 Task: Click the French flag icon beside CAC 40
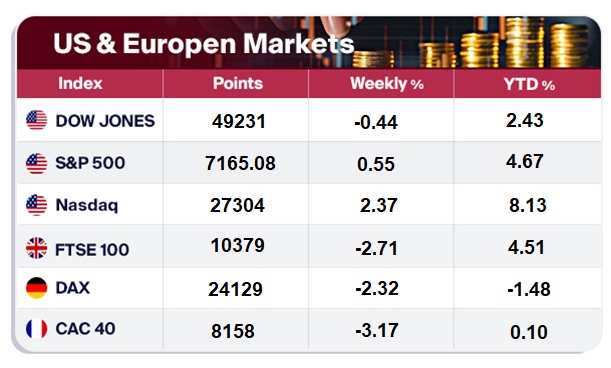click(36, 329)
